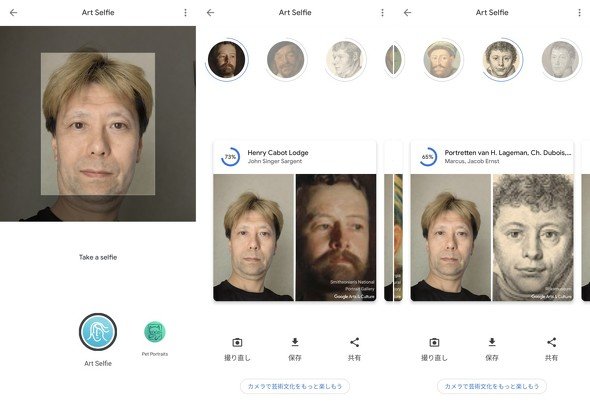Retake selfie under the Portretten van H. Lageman match
Image resolution: width=590 pixels, height=401 pixels.
coord(434,349)
